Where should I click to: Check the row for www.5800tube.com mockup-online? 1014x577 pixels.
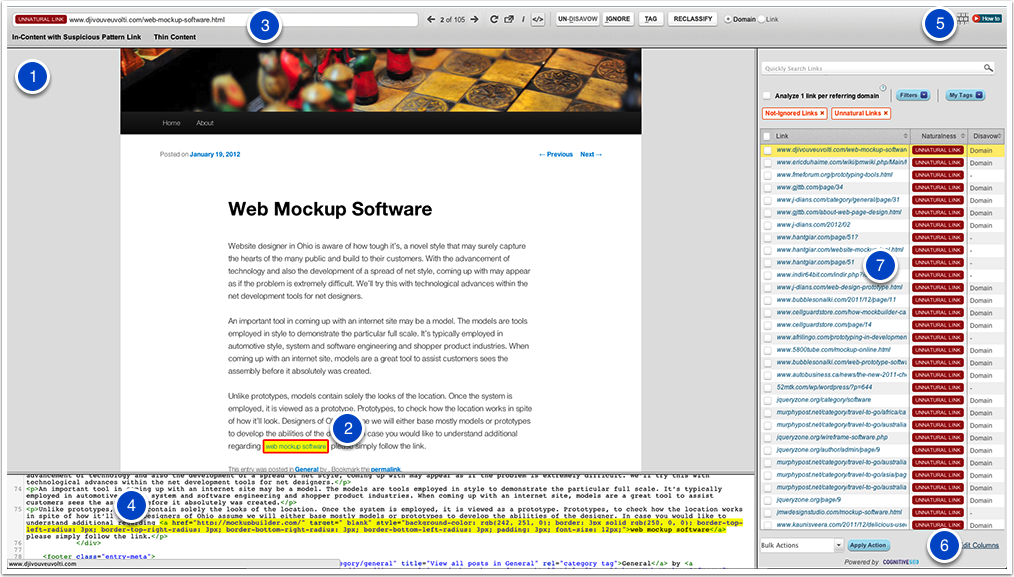coord(768,351)
